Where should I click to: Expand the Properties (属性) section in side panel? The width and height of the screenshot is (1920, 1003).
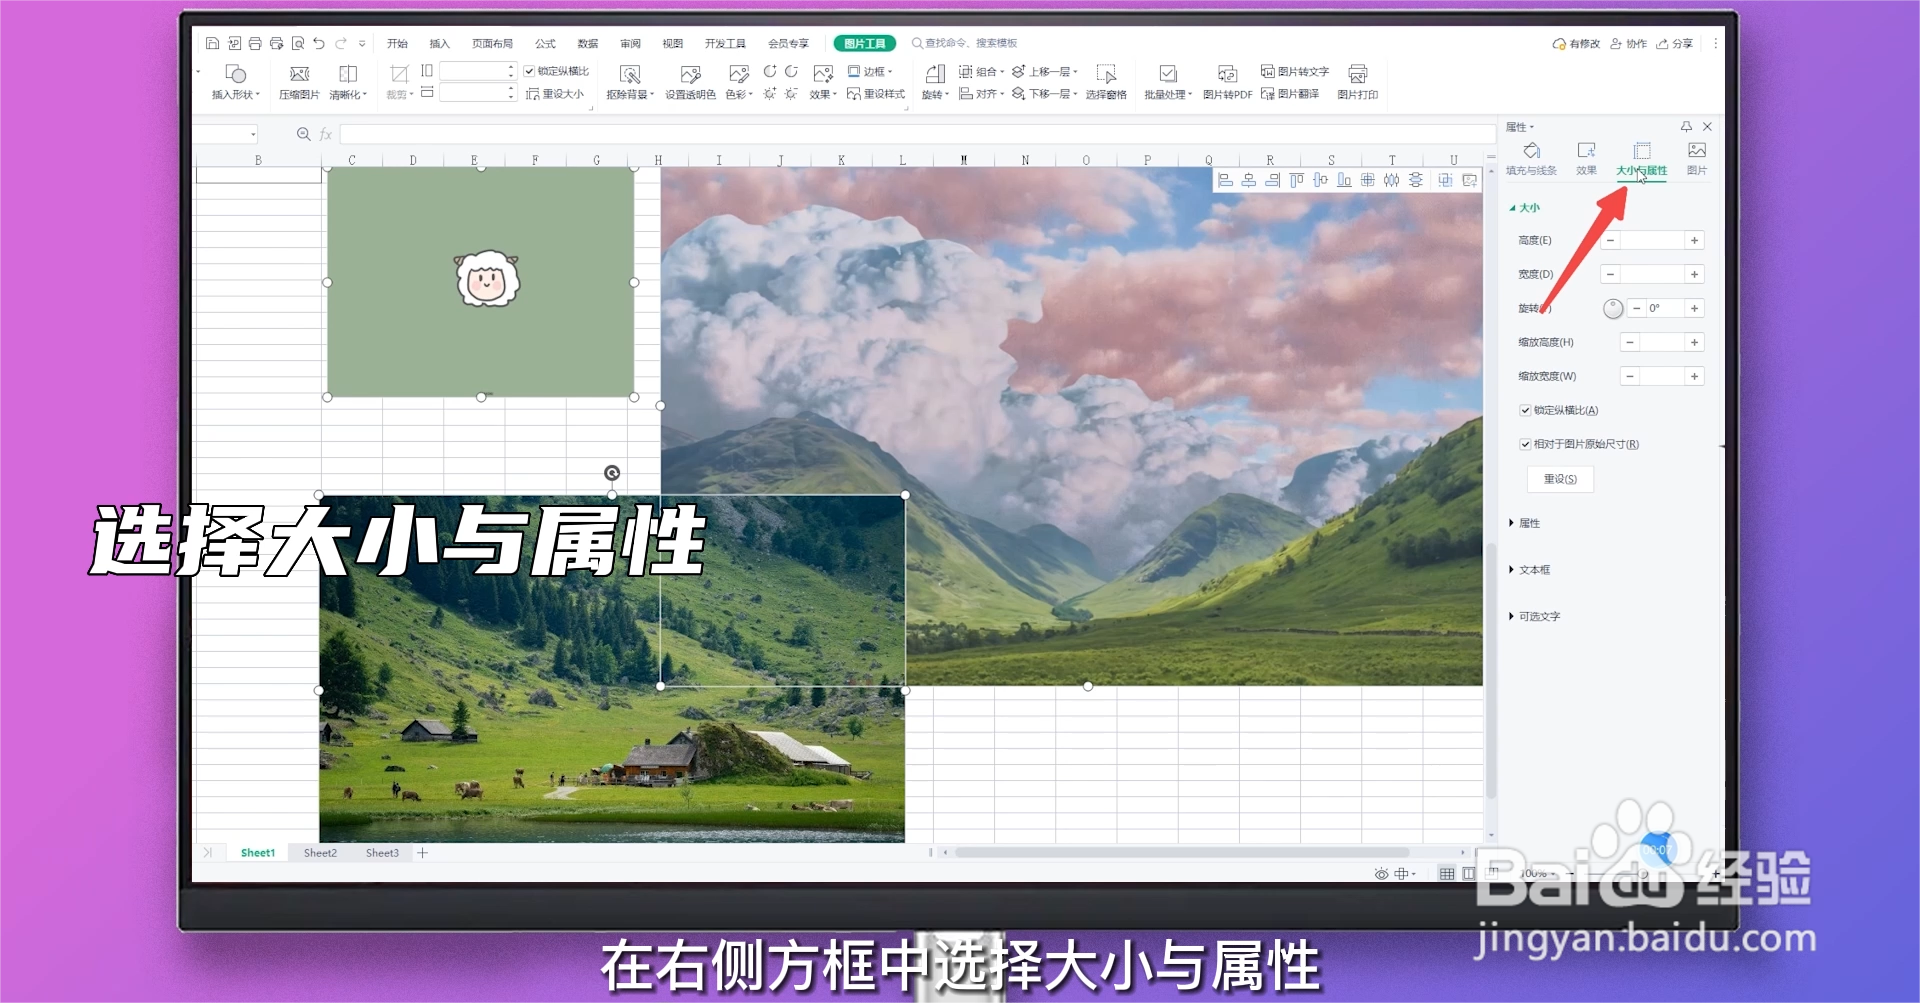(1525, 523)
